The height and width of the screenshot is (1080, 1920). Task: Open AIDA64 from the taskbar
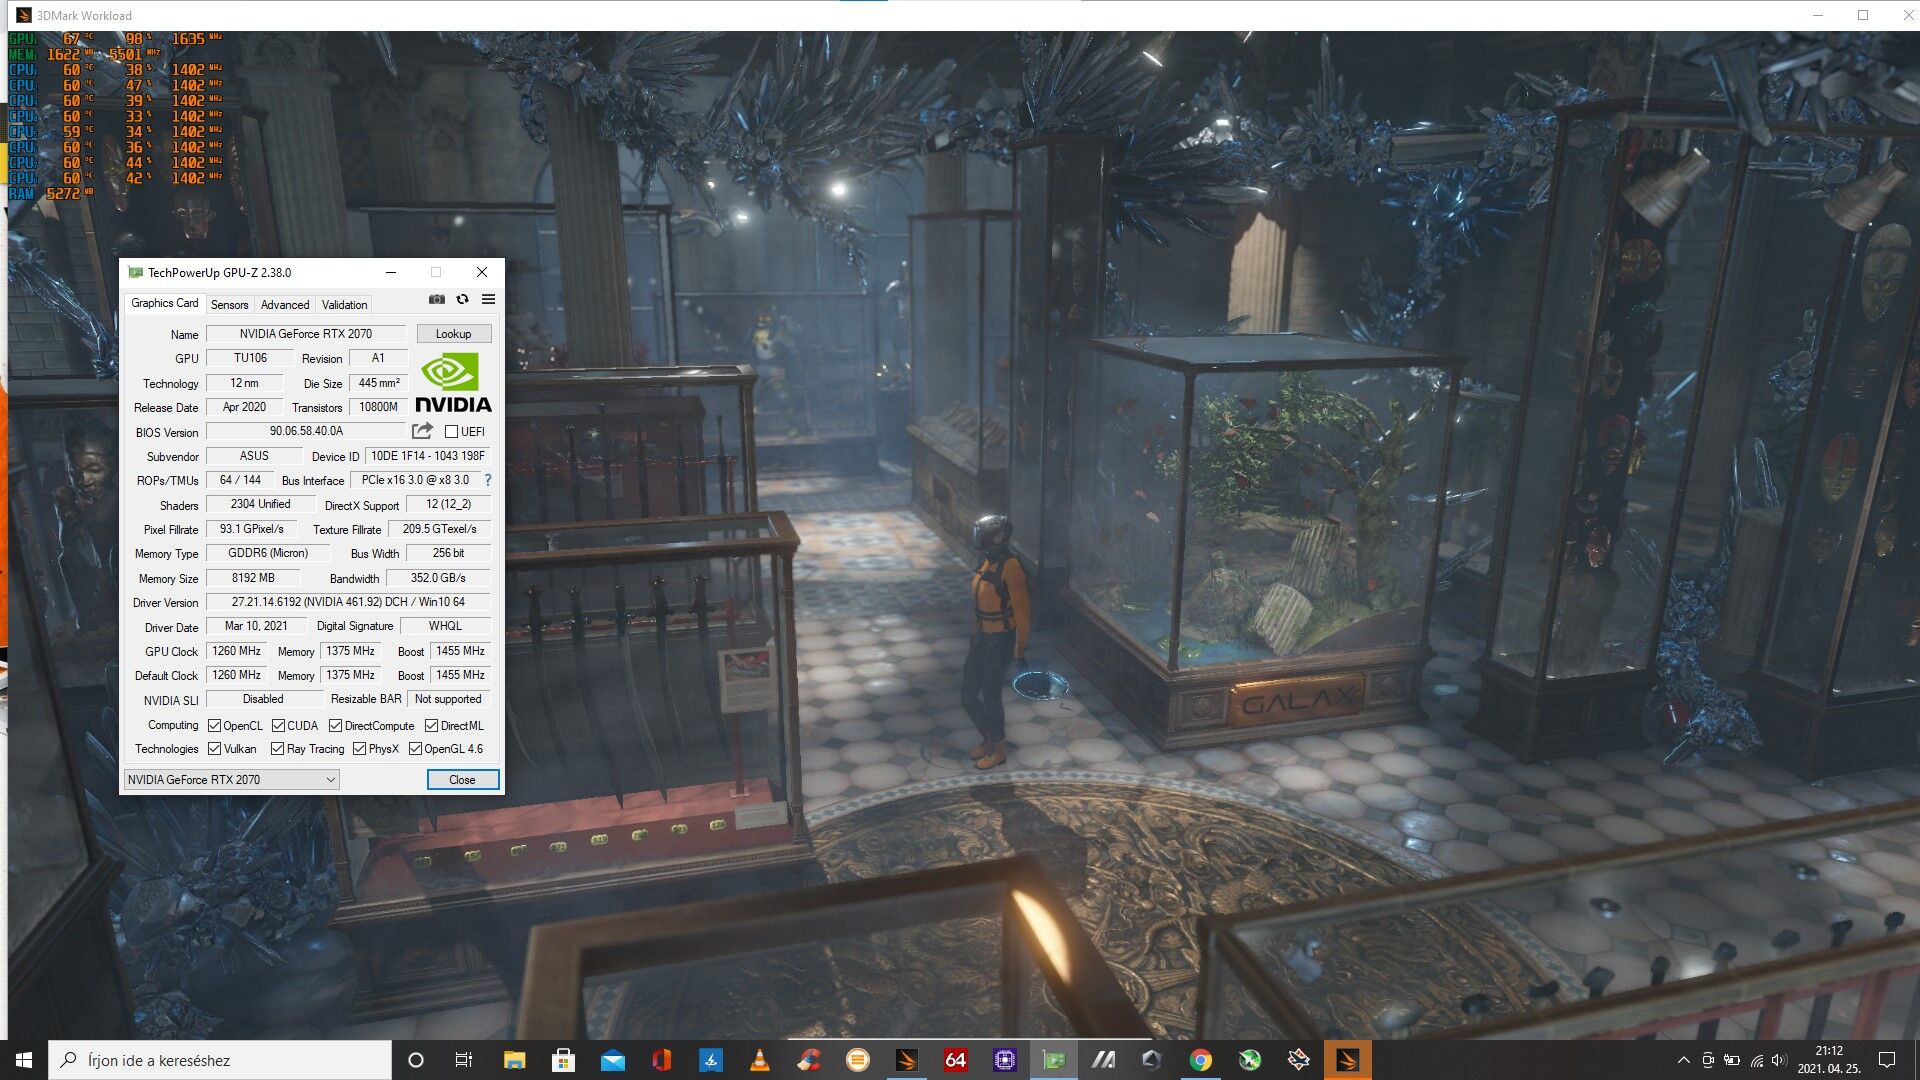(955, 1060)
